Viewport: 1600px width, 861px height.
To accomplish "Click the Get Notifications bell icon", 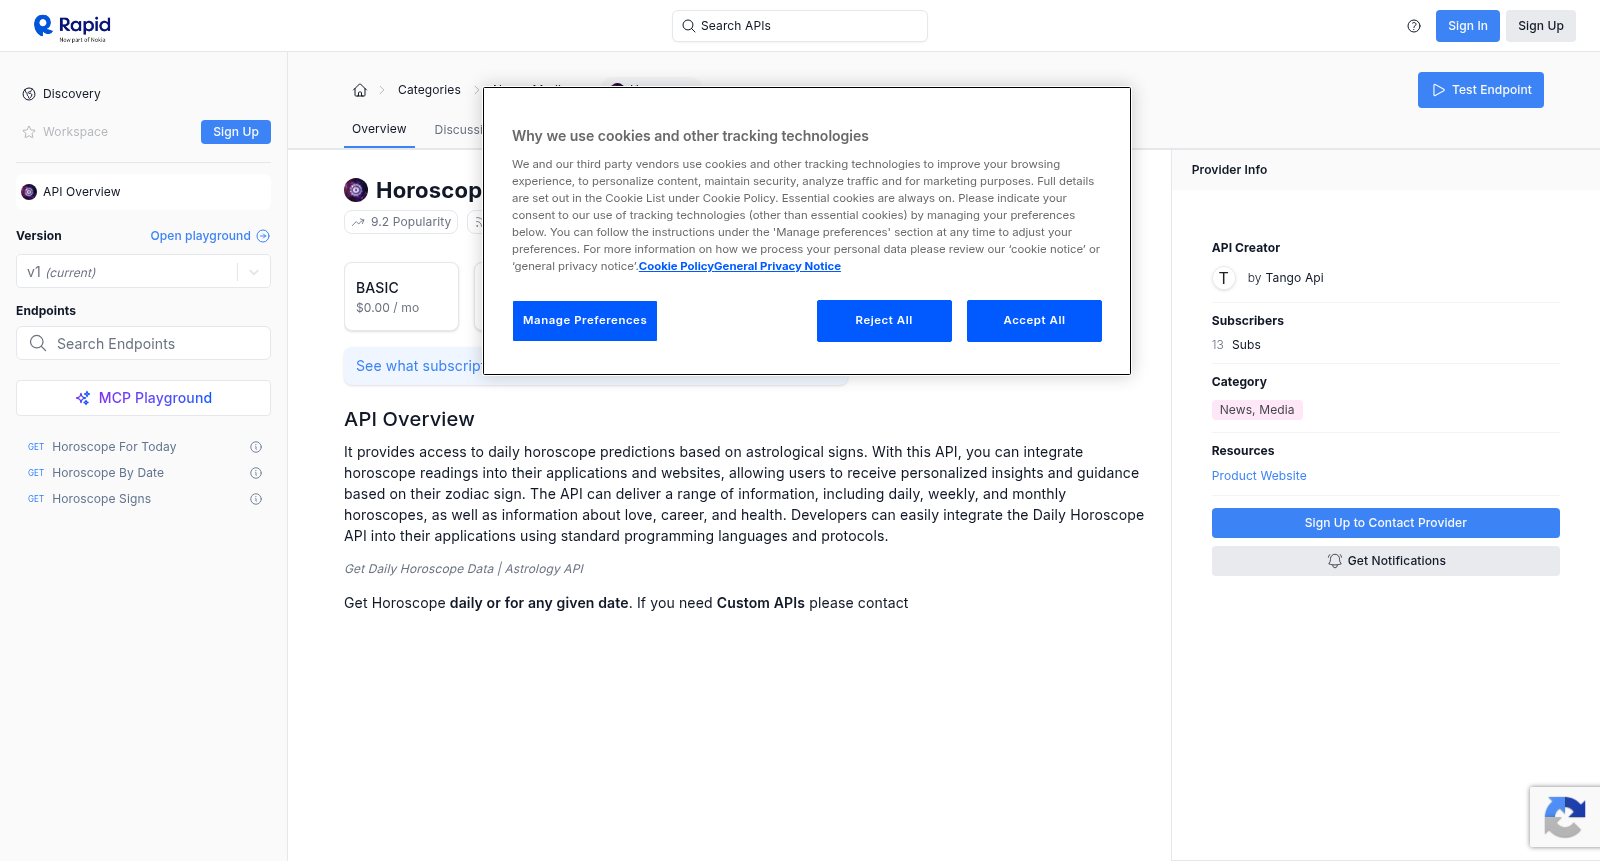I will 1334,561.
